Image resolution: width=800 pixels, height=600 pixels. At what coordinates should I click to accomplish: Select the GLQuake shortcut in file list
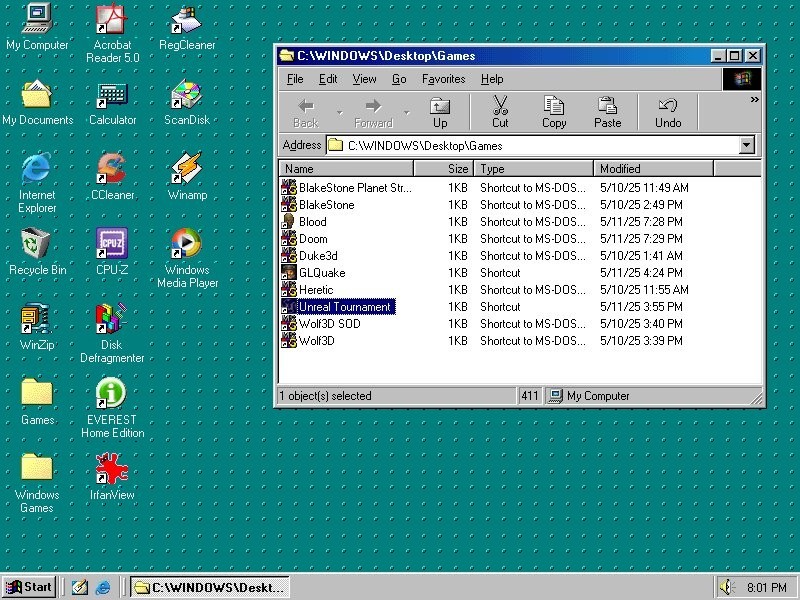pos(322,273)
